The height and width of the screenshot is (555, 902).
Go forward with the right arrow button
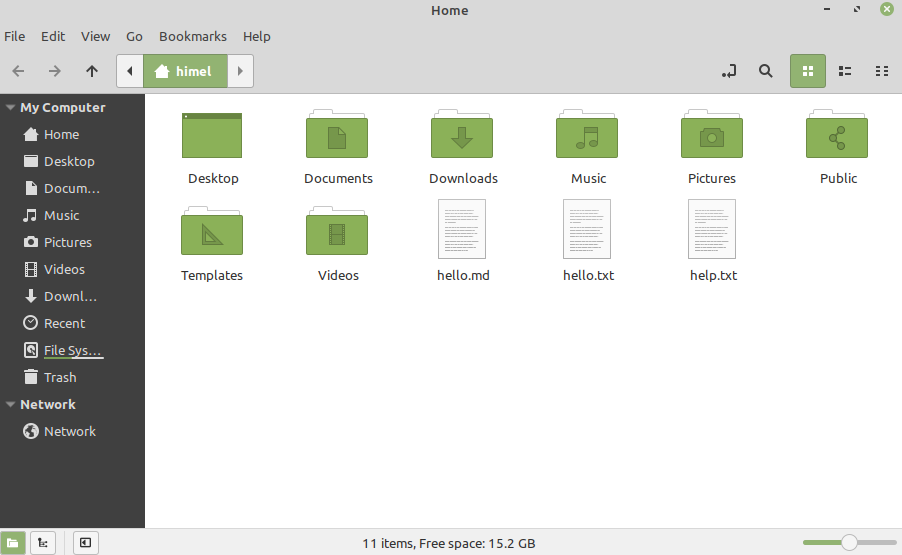coord(55,71)
